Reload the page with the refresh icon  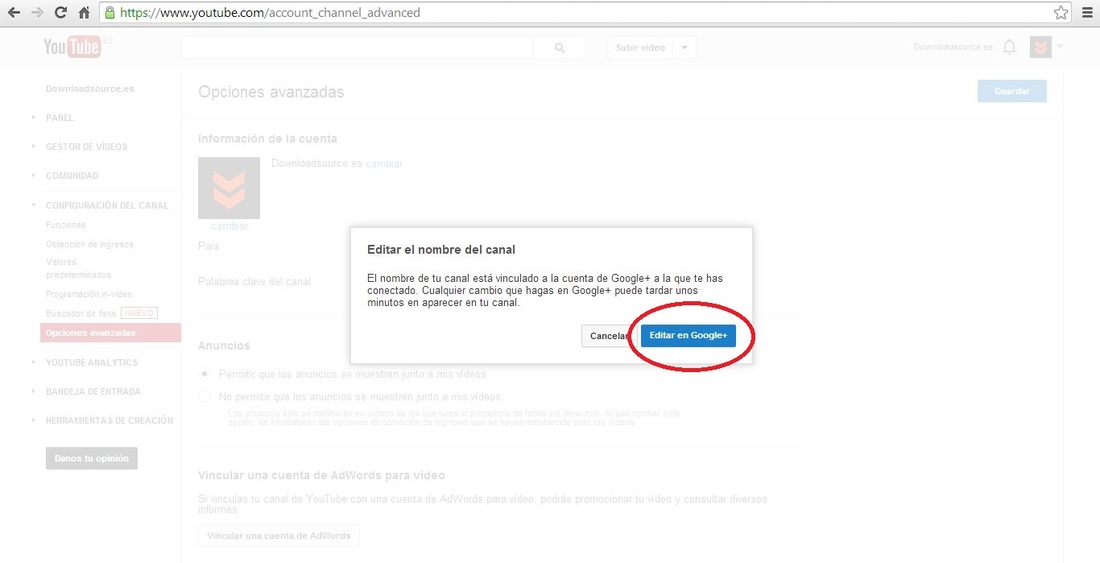coord(61,13)
